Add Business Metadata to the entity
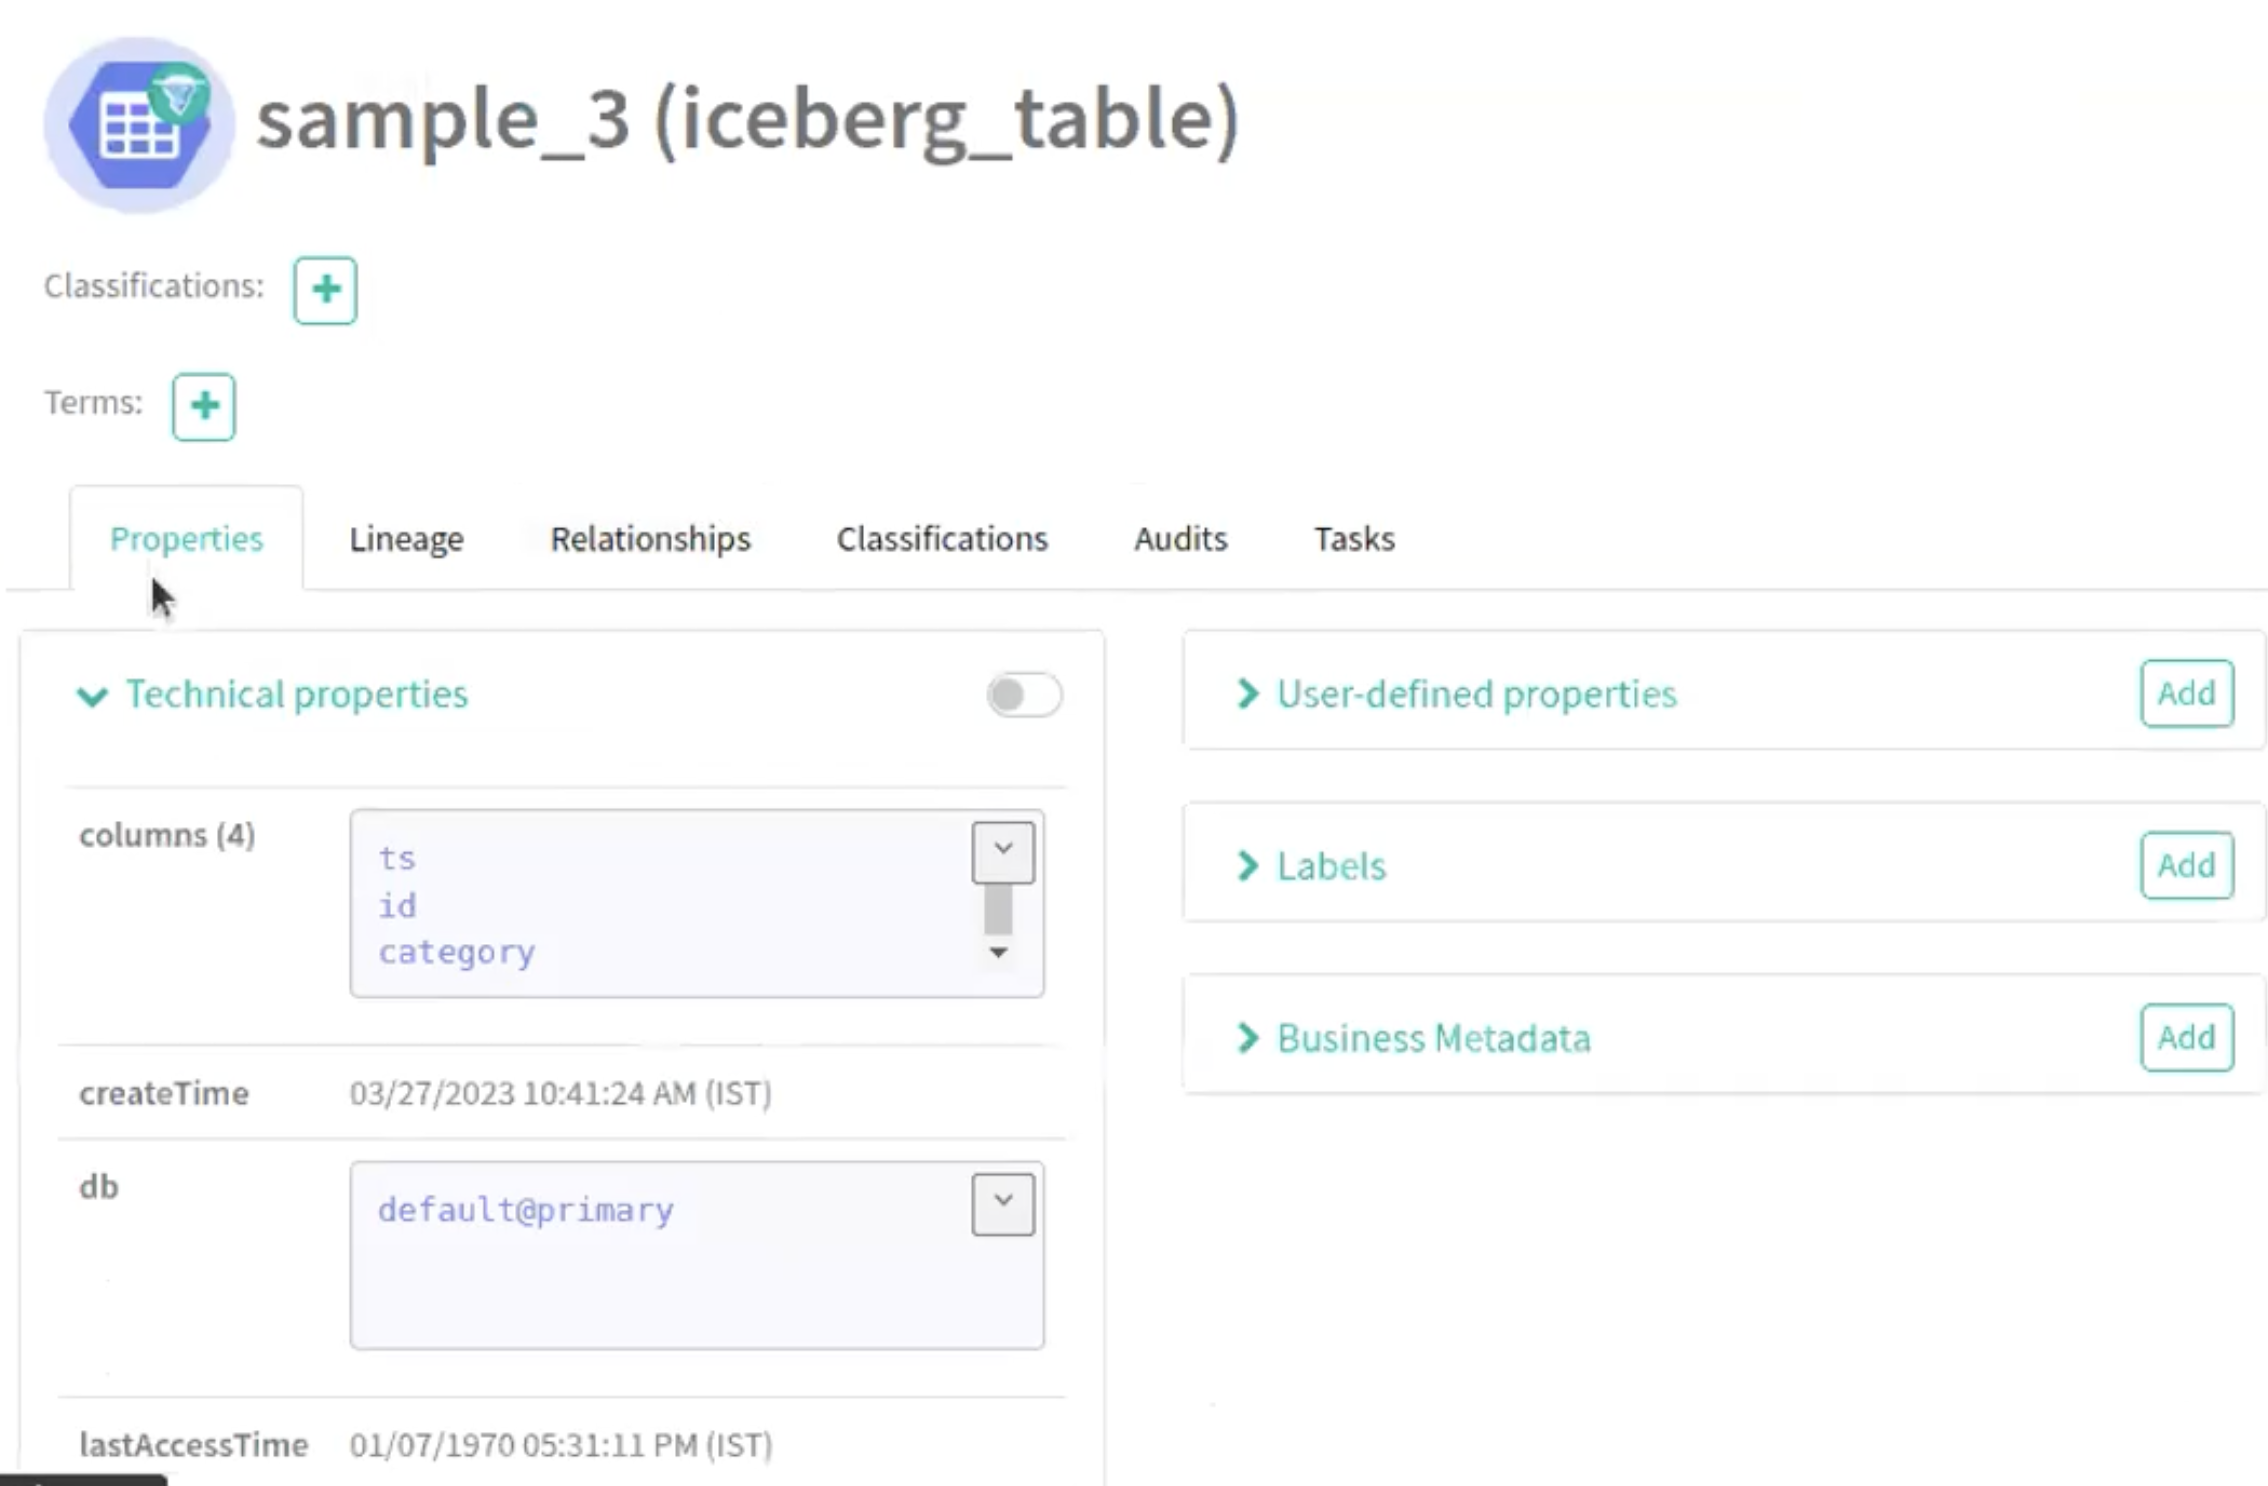The image size is (2268, 1486). 2186,1038
